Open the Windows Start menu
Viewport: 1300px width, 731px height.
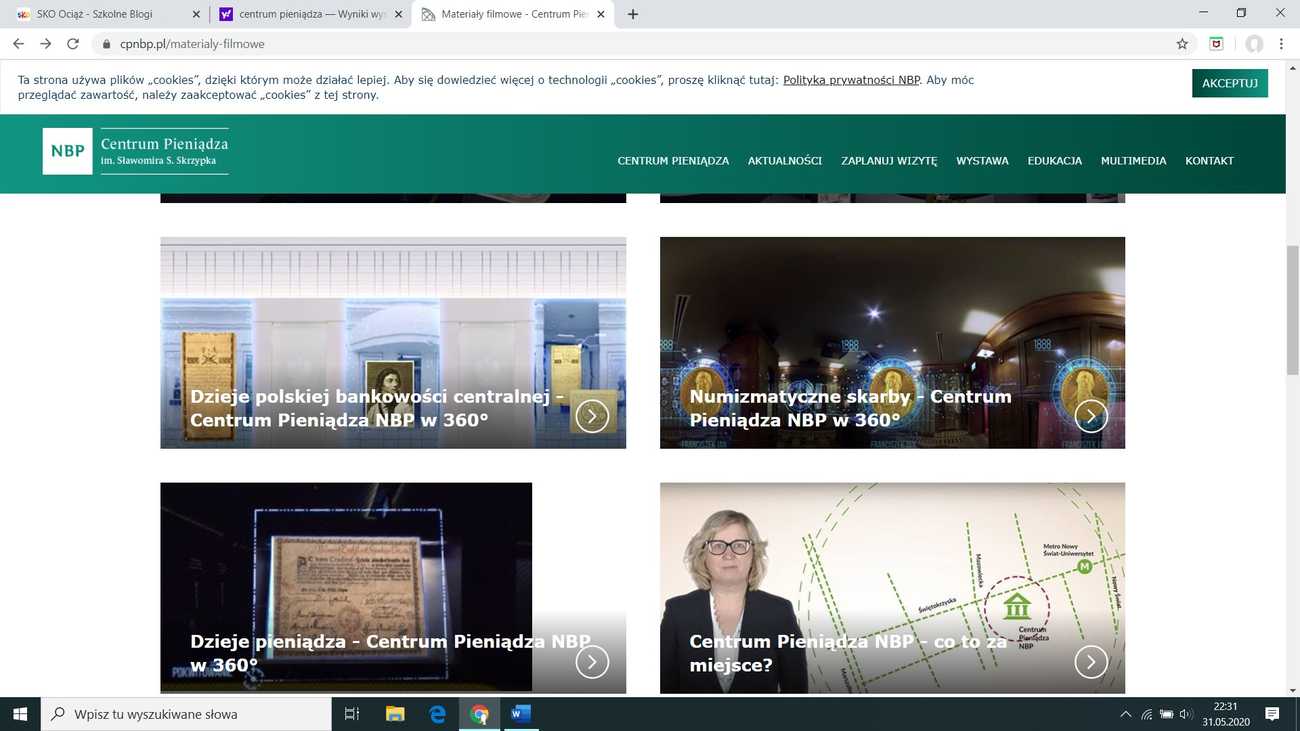[x=20, y=714]
